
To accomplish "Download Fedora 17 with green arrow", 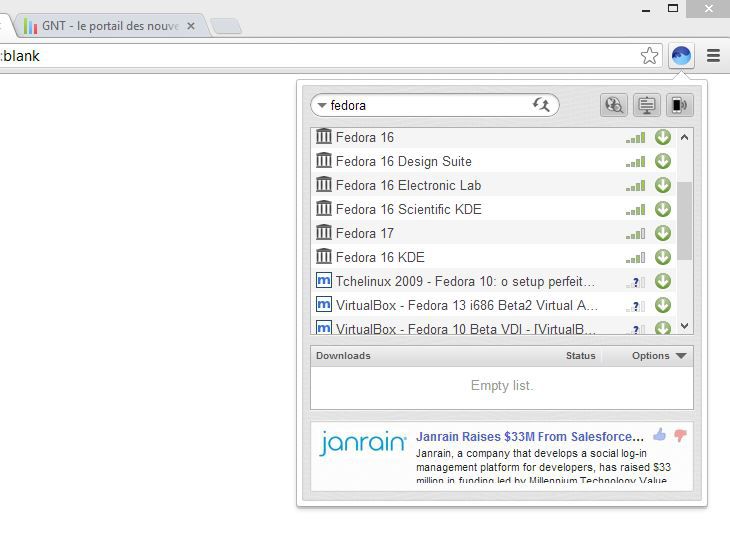I will pos(662,233).
